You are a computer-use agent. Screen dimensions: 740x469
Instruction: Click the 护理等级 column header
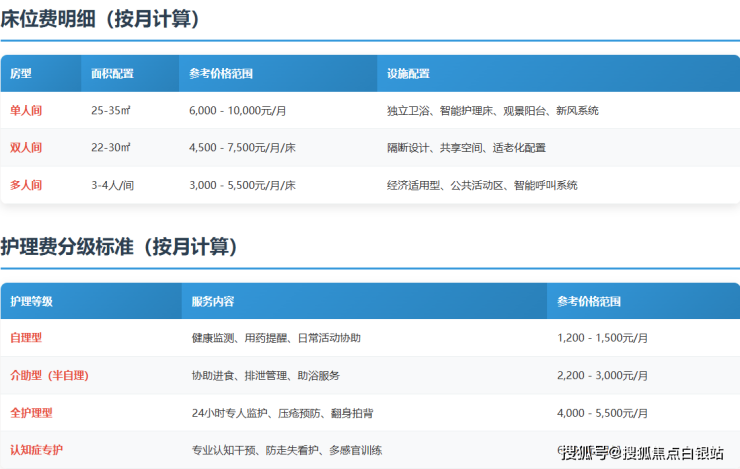click(x=31, y=301)
